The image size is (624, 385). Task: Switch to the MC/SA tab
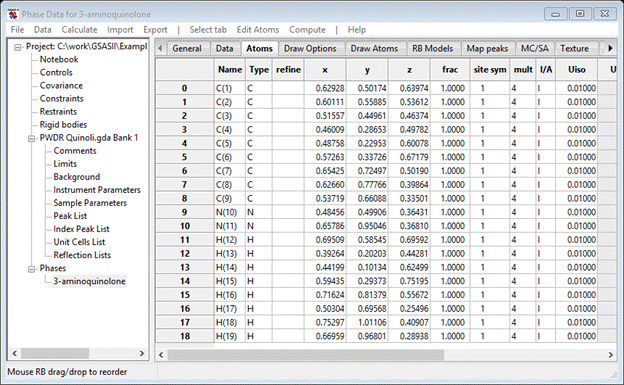pos(535,49)
